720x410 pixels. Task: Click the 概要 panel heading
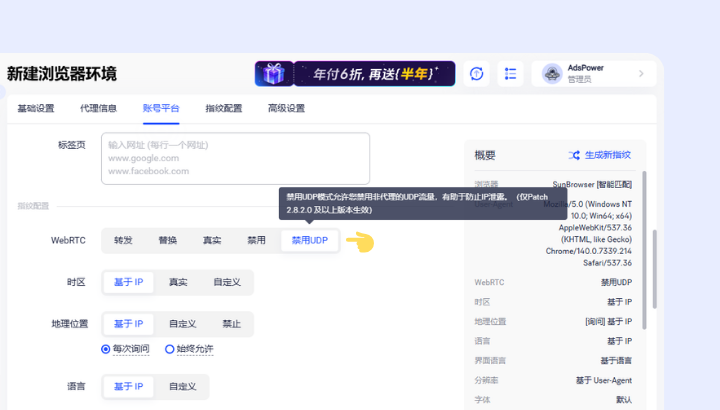485,155
